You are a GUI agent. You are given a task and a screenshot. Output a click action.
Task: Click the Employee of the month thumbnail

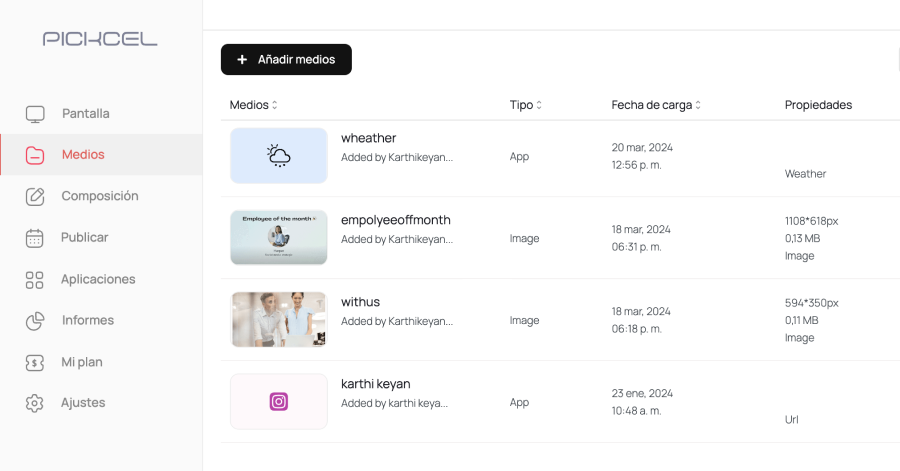point(279,238)
